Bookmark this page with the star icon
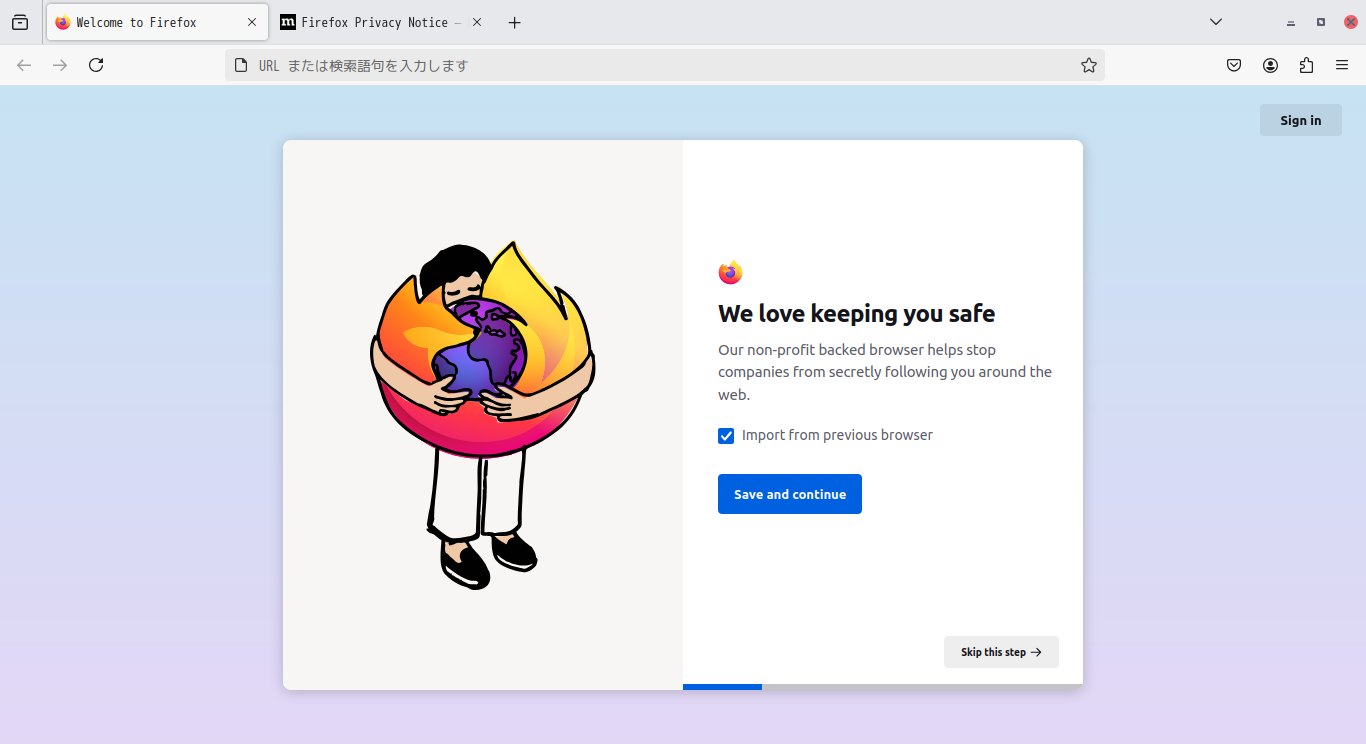 [x=1089, y=65]
